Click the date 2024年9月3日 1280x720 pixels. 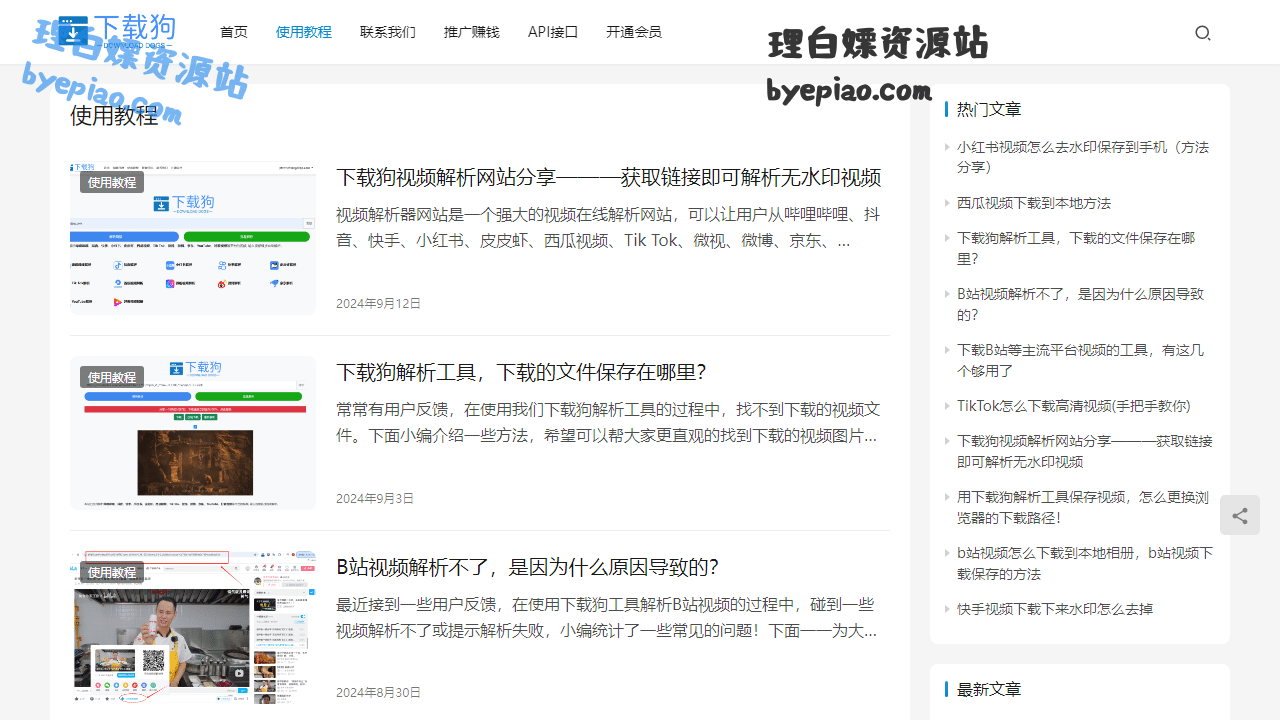(x=375, y=498)
